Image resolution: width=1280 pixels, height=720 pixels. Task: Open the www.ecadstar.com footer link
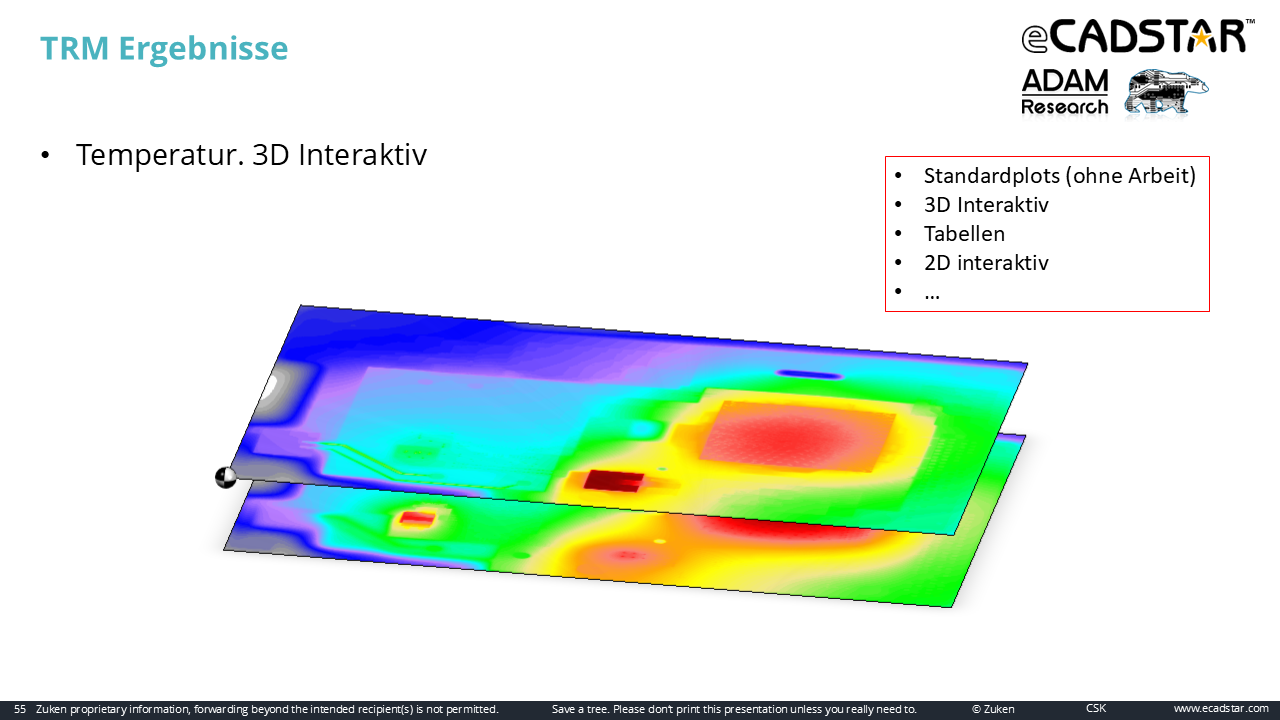(1221, 709)
